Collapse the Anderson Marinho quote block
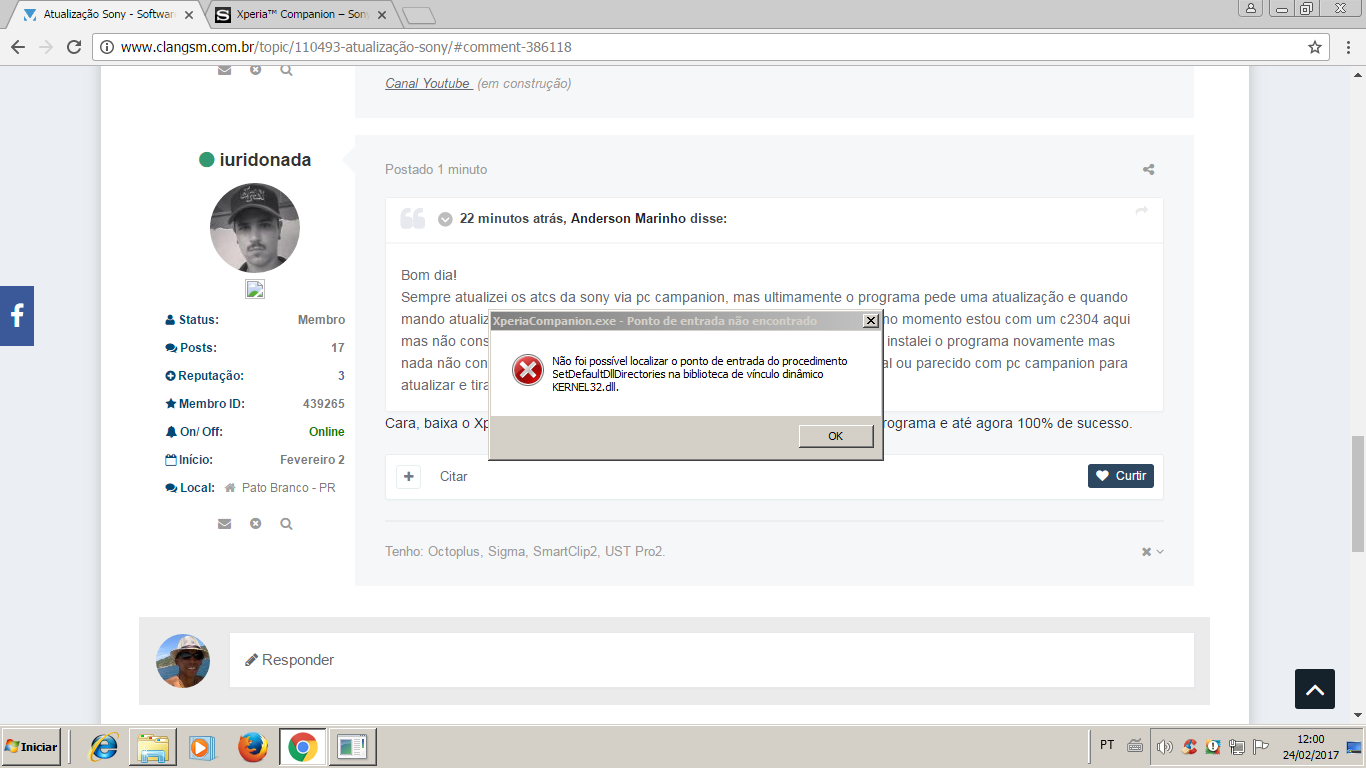The width and height of the screenshot is (1366, 768). (x=445, y=219)
